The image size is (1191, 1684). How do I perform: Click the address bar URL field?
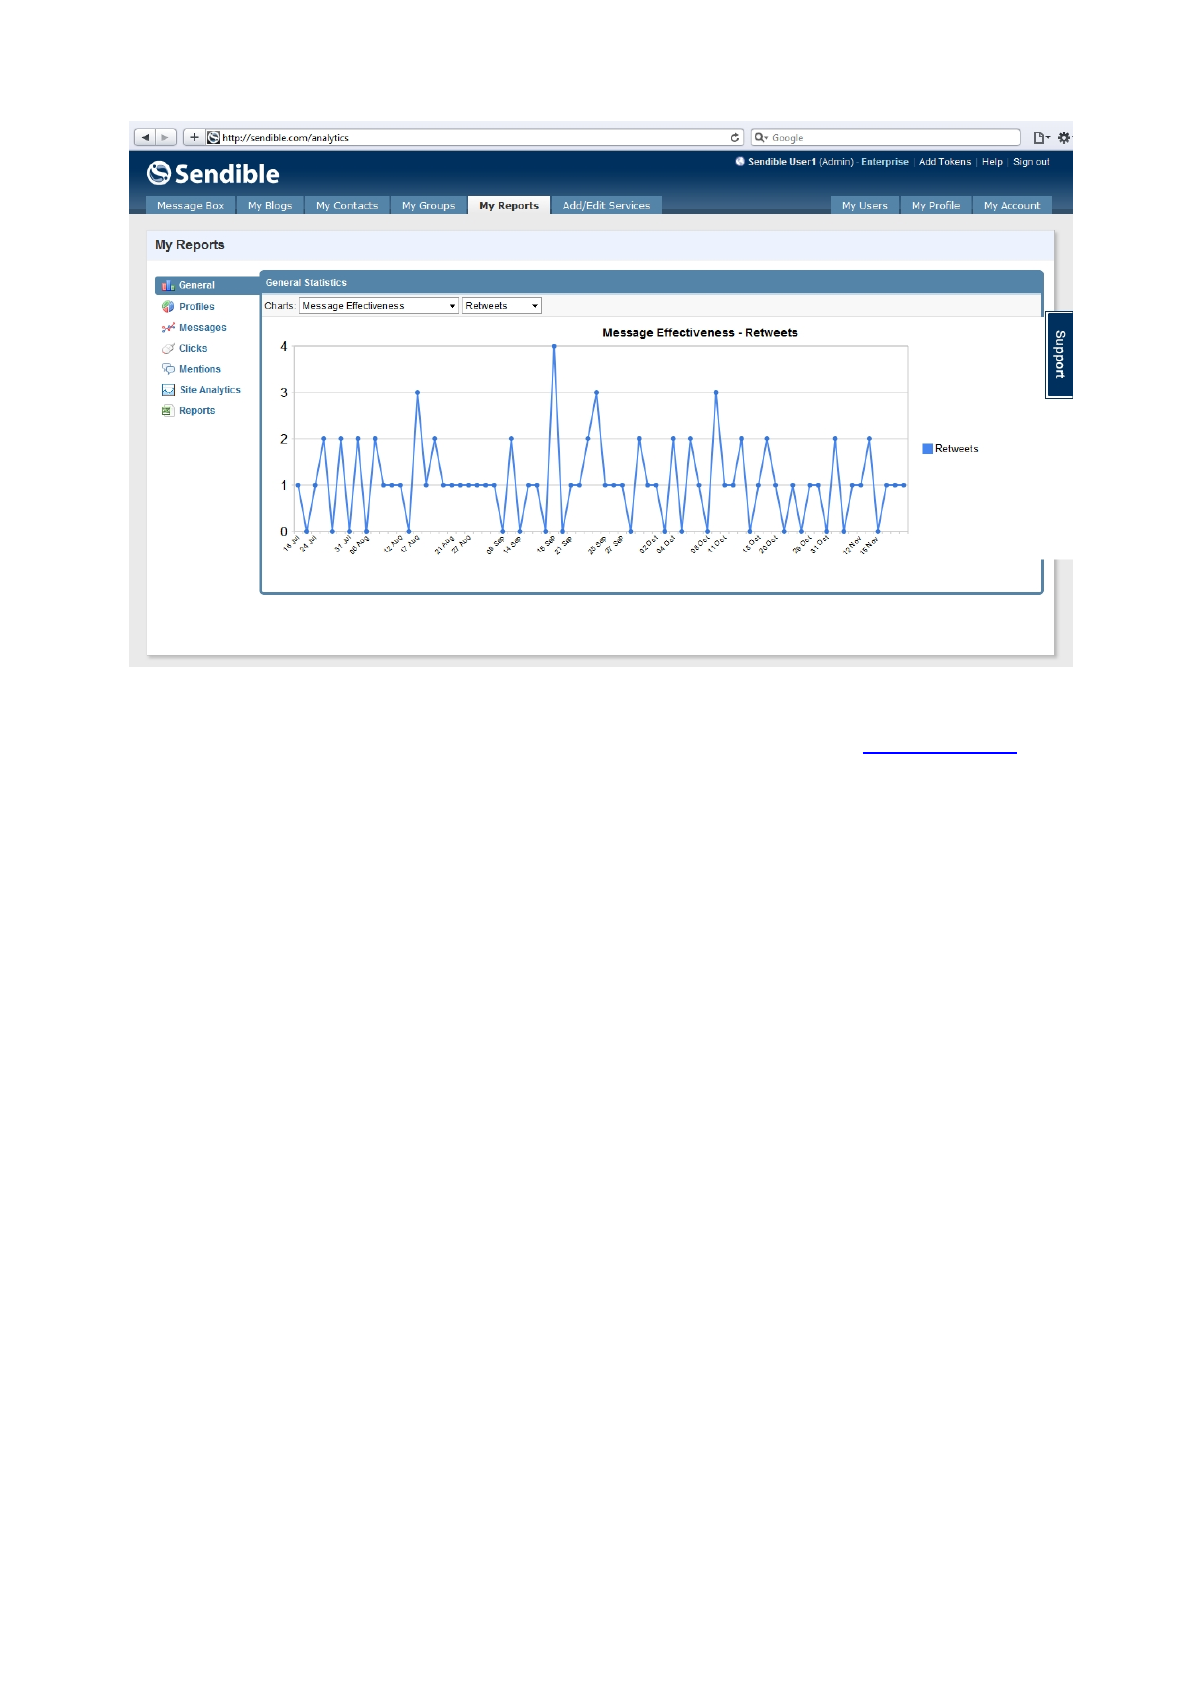tap(475, 138)
